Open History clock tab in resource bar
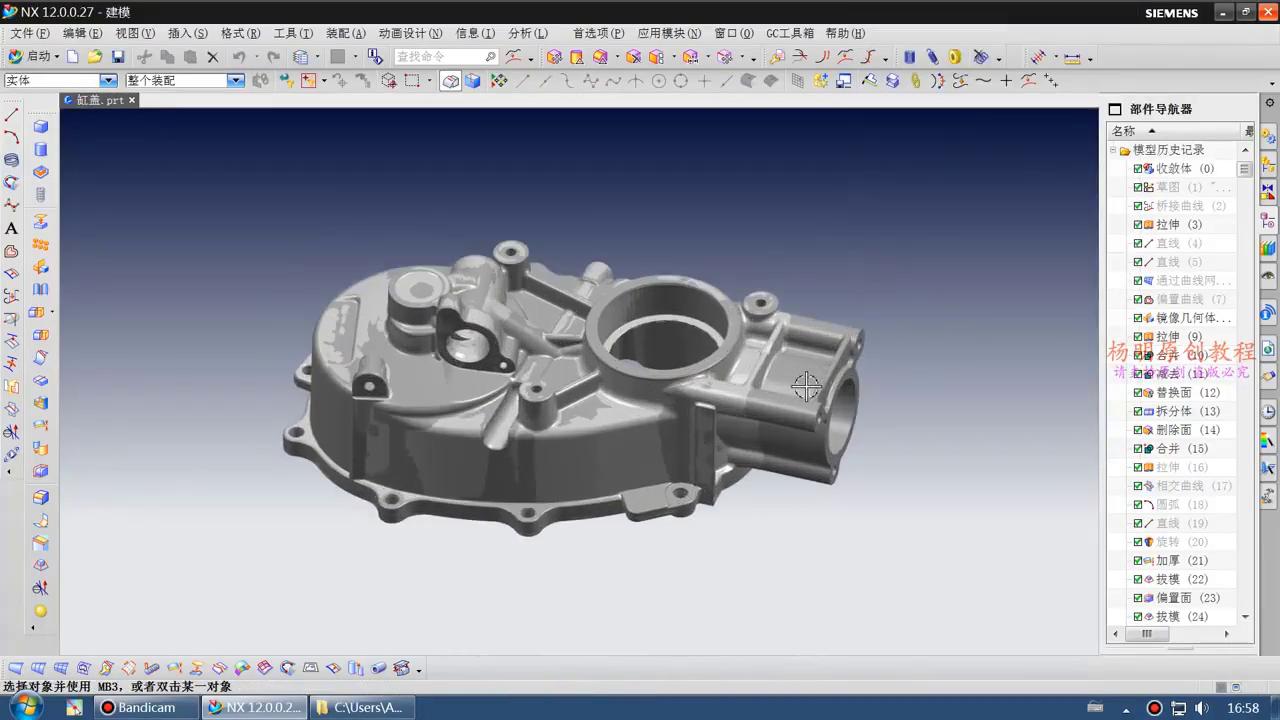 pos(1268,411)
